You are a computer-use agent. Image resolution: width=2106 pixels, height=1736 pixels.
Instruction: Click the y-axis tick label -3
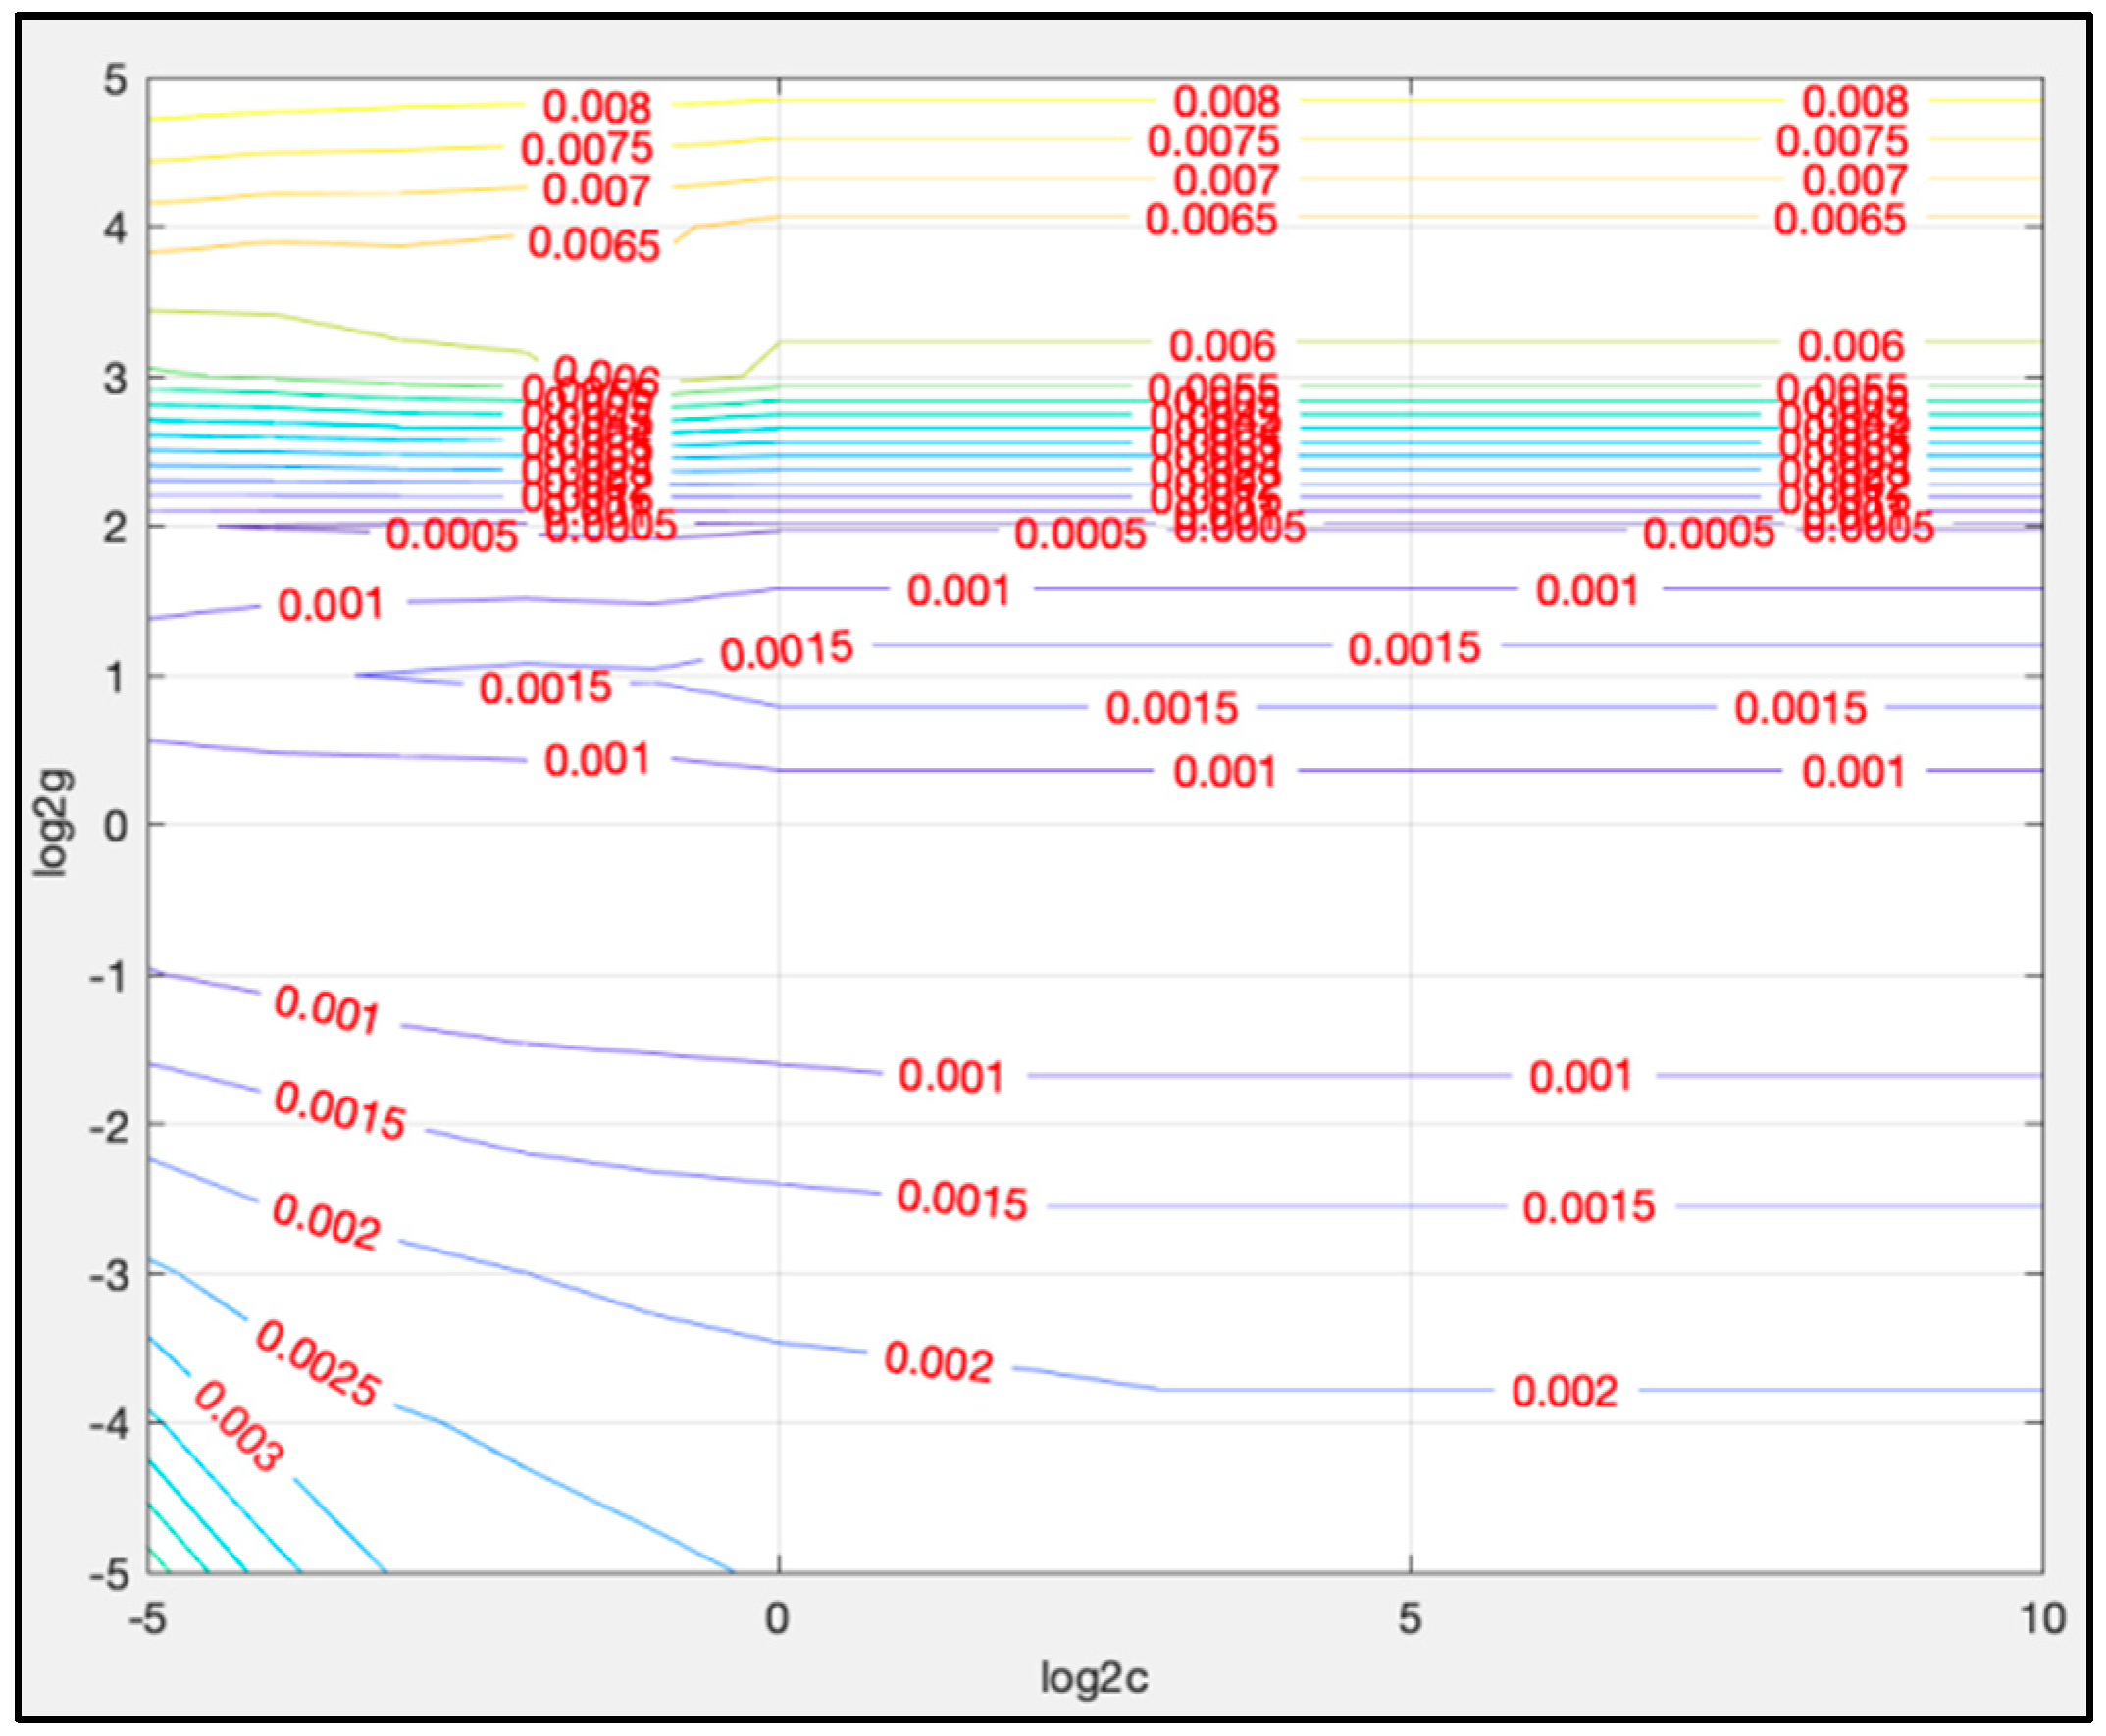tap(109, 1277)
